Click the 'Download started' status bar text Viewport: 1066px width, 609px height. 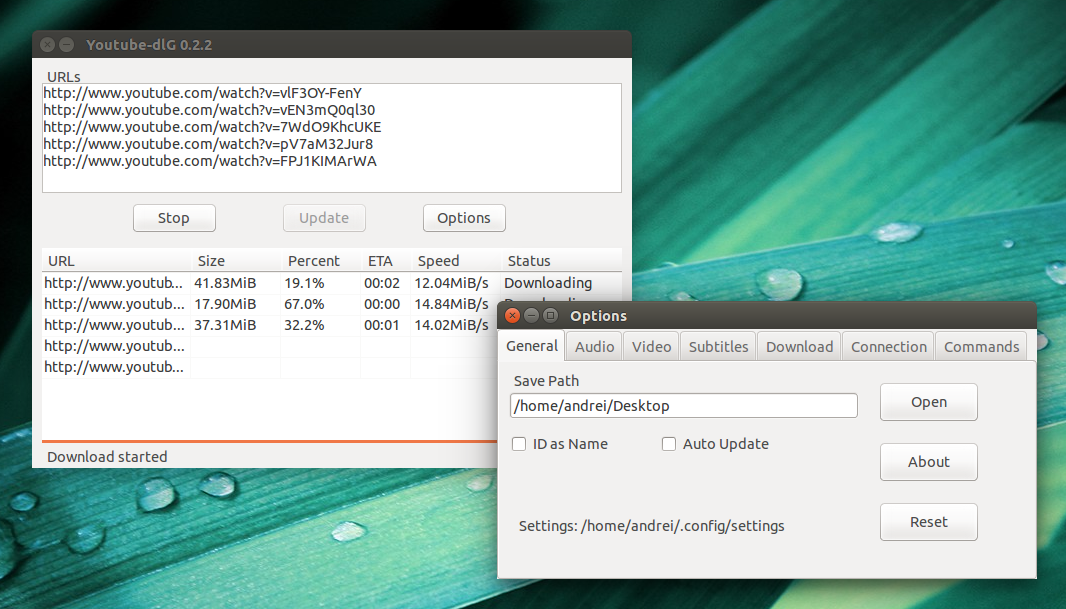point(107,457)
